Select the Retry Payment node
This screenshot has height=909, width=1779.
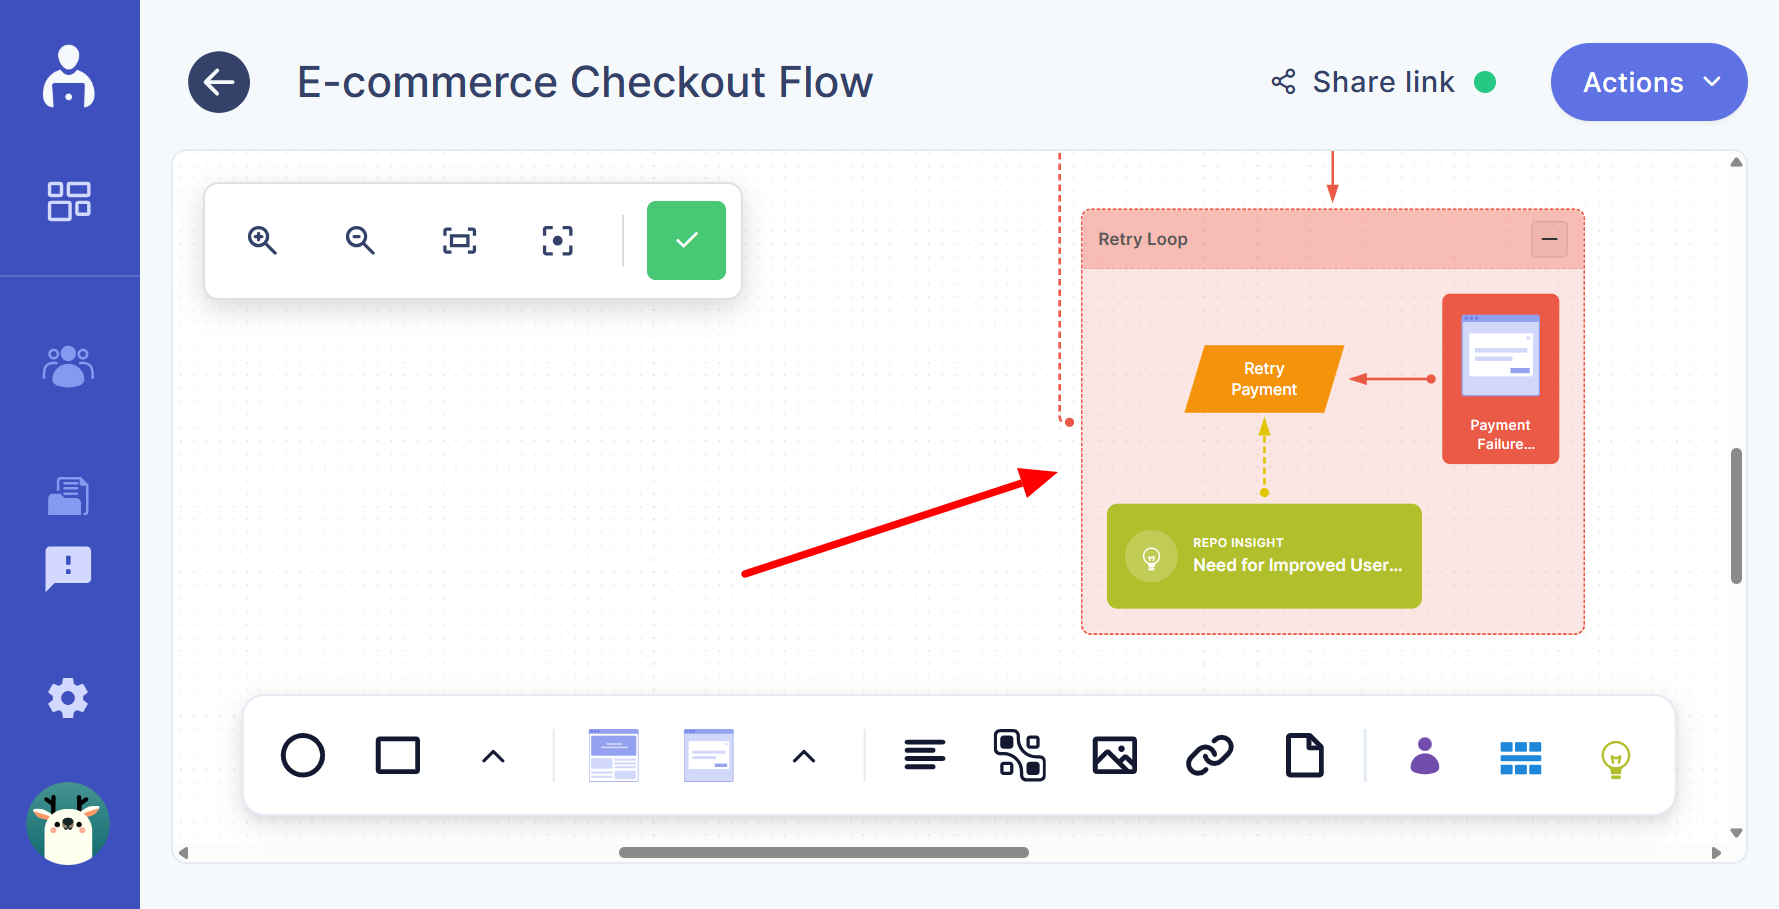1264,379
